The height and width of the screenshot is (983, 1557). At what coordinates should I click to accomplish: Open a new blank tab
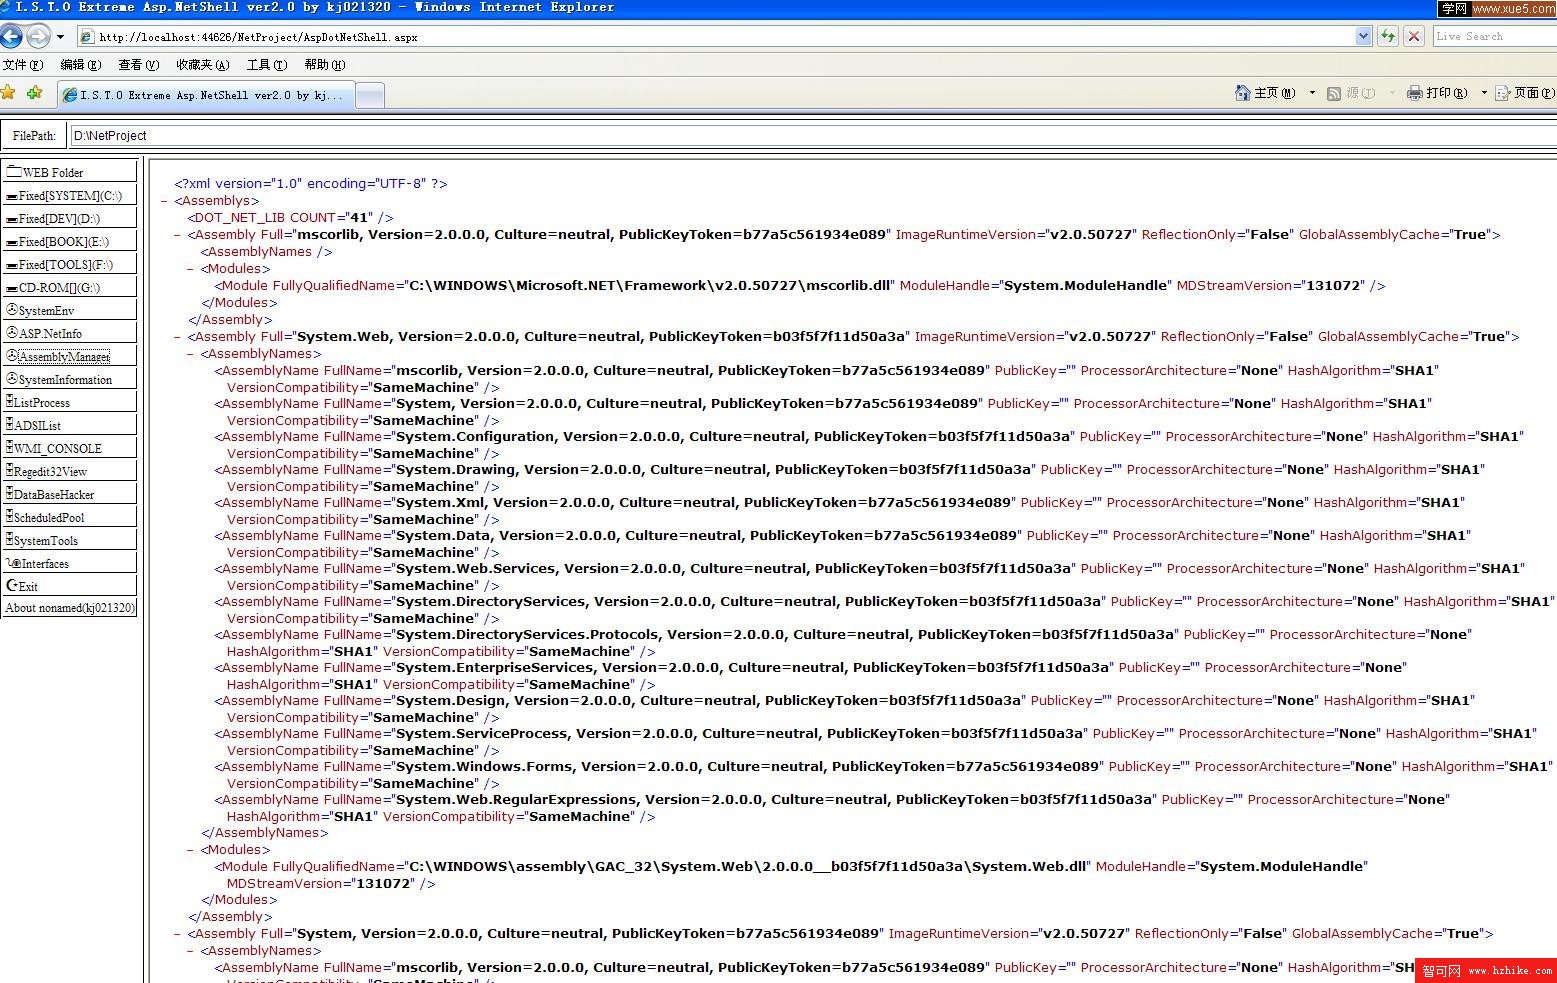point(370,96)
